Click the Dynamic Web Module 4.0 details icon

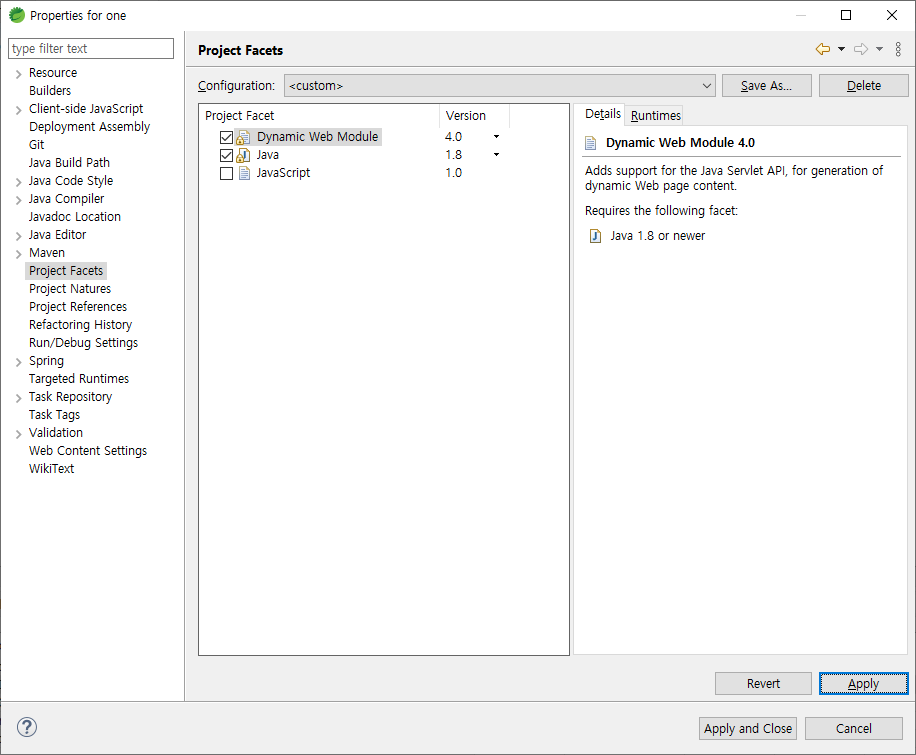point(591,143)
